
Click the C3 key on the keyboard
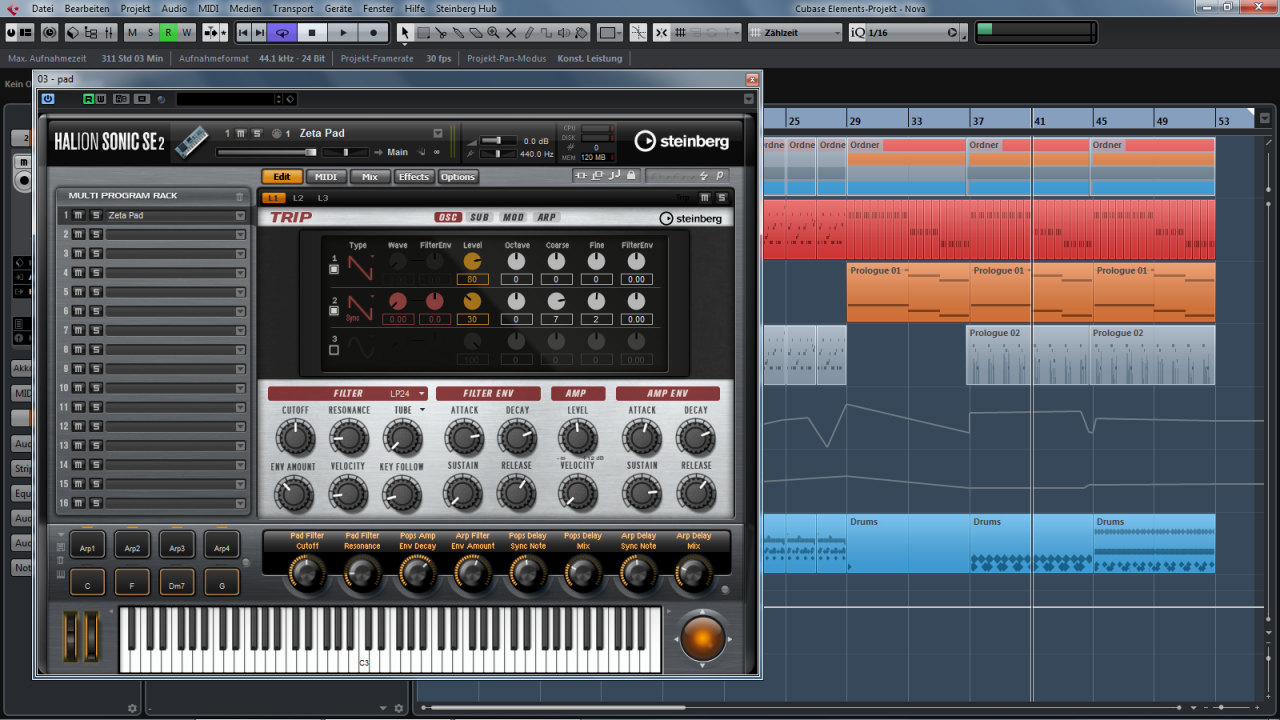coord(364,650)
